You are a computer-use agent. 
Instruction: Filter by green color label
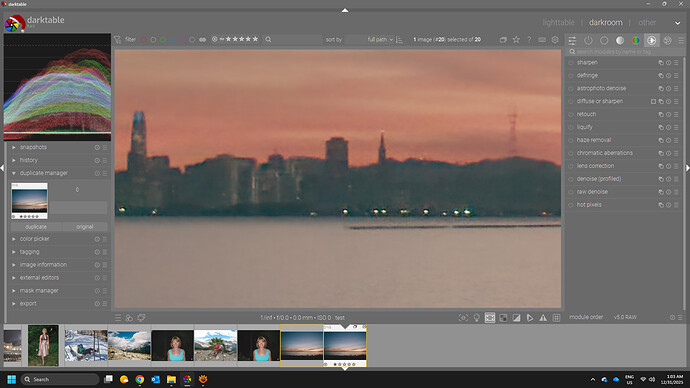click(x=163, y=40)
